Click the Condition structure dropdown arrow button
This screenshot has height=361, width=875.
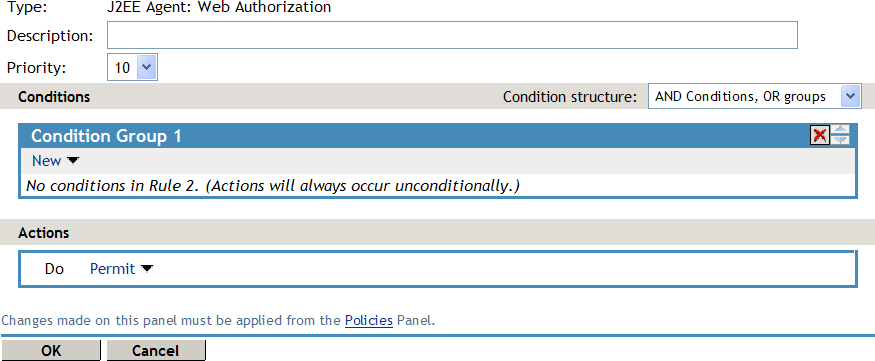click(850, 96)
